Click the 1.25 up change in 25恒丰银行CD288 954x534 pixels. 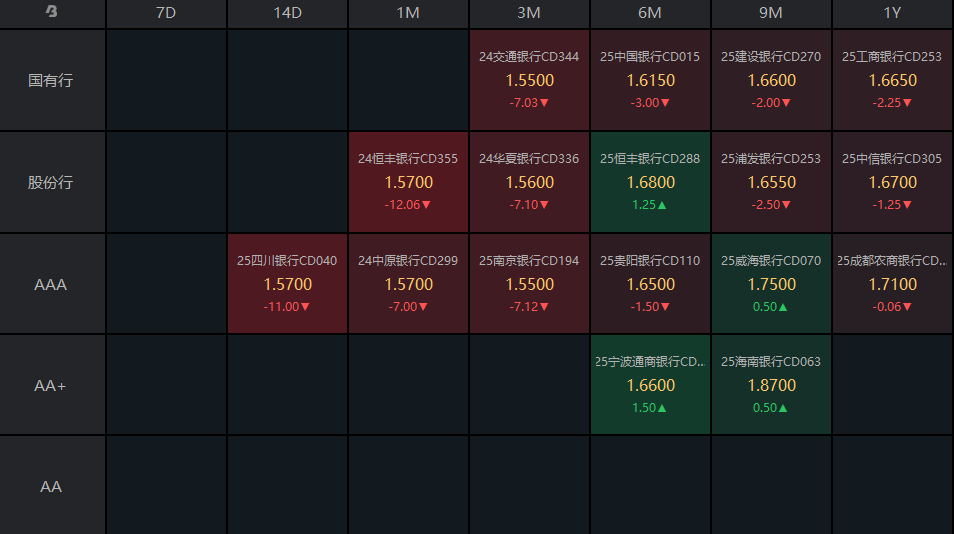tap(649, 205)
